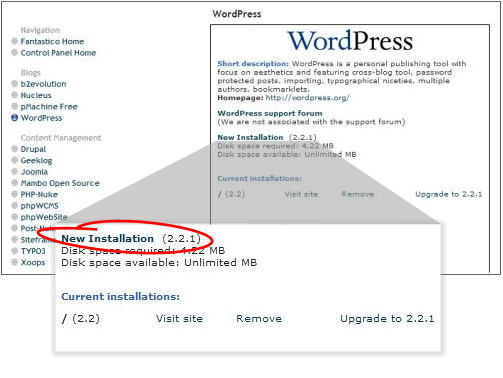Click the bullet icon next to Drupal
Image resolution: width=503 pixels, height=378 pixels.
[x=14, y=149]
